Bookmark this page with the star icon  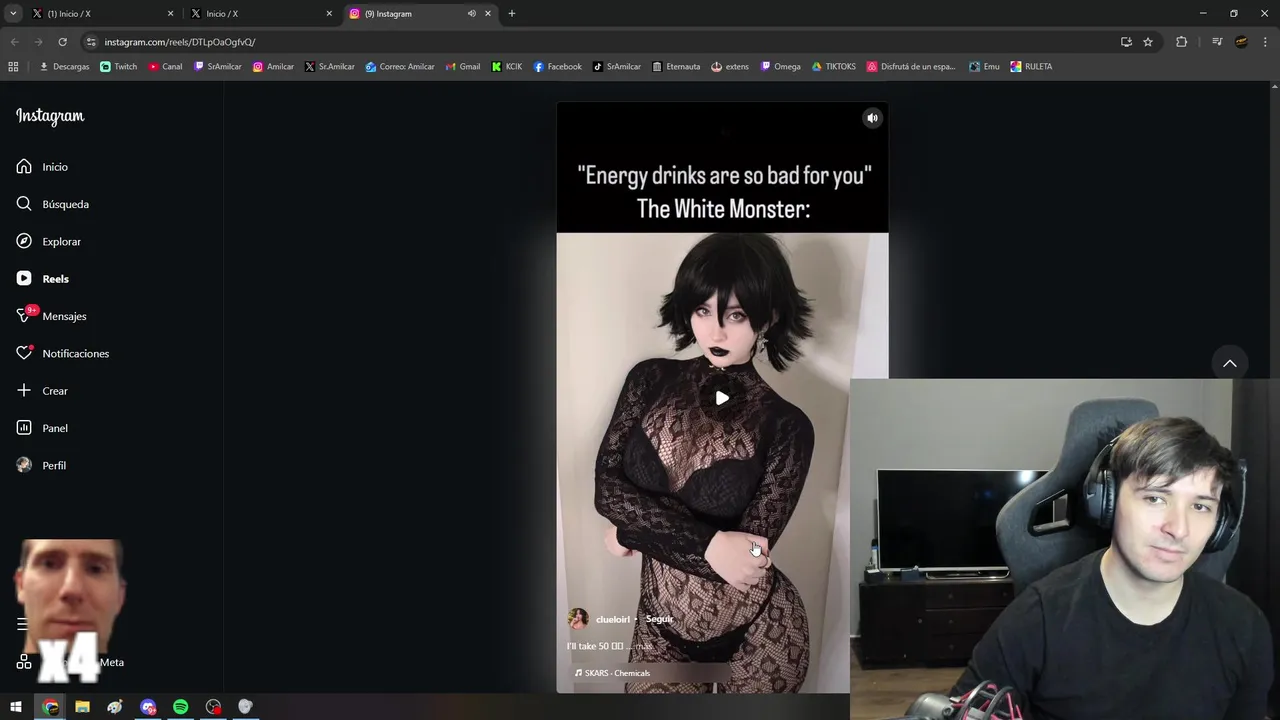pos(1148,42)
